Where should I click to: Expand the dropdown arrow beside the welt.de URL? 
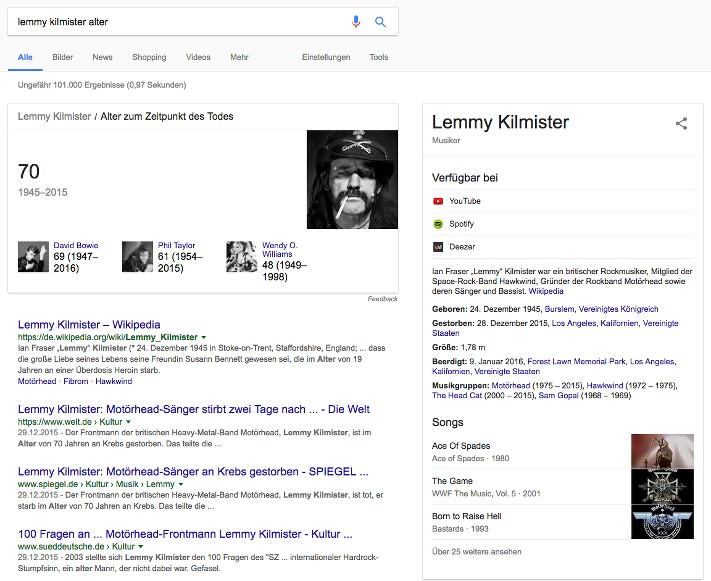point(128,422)
